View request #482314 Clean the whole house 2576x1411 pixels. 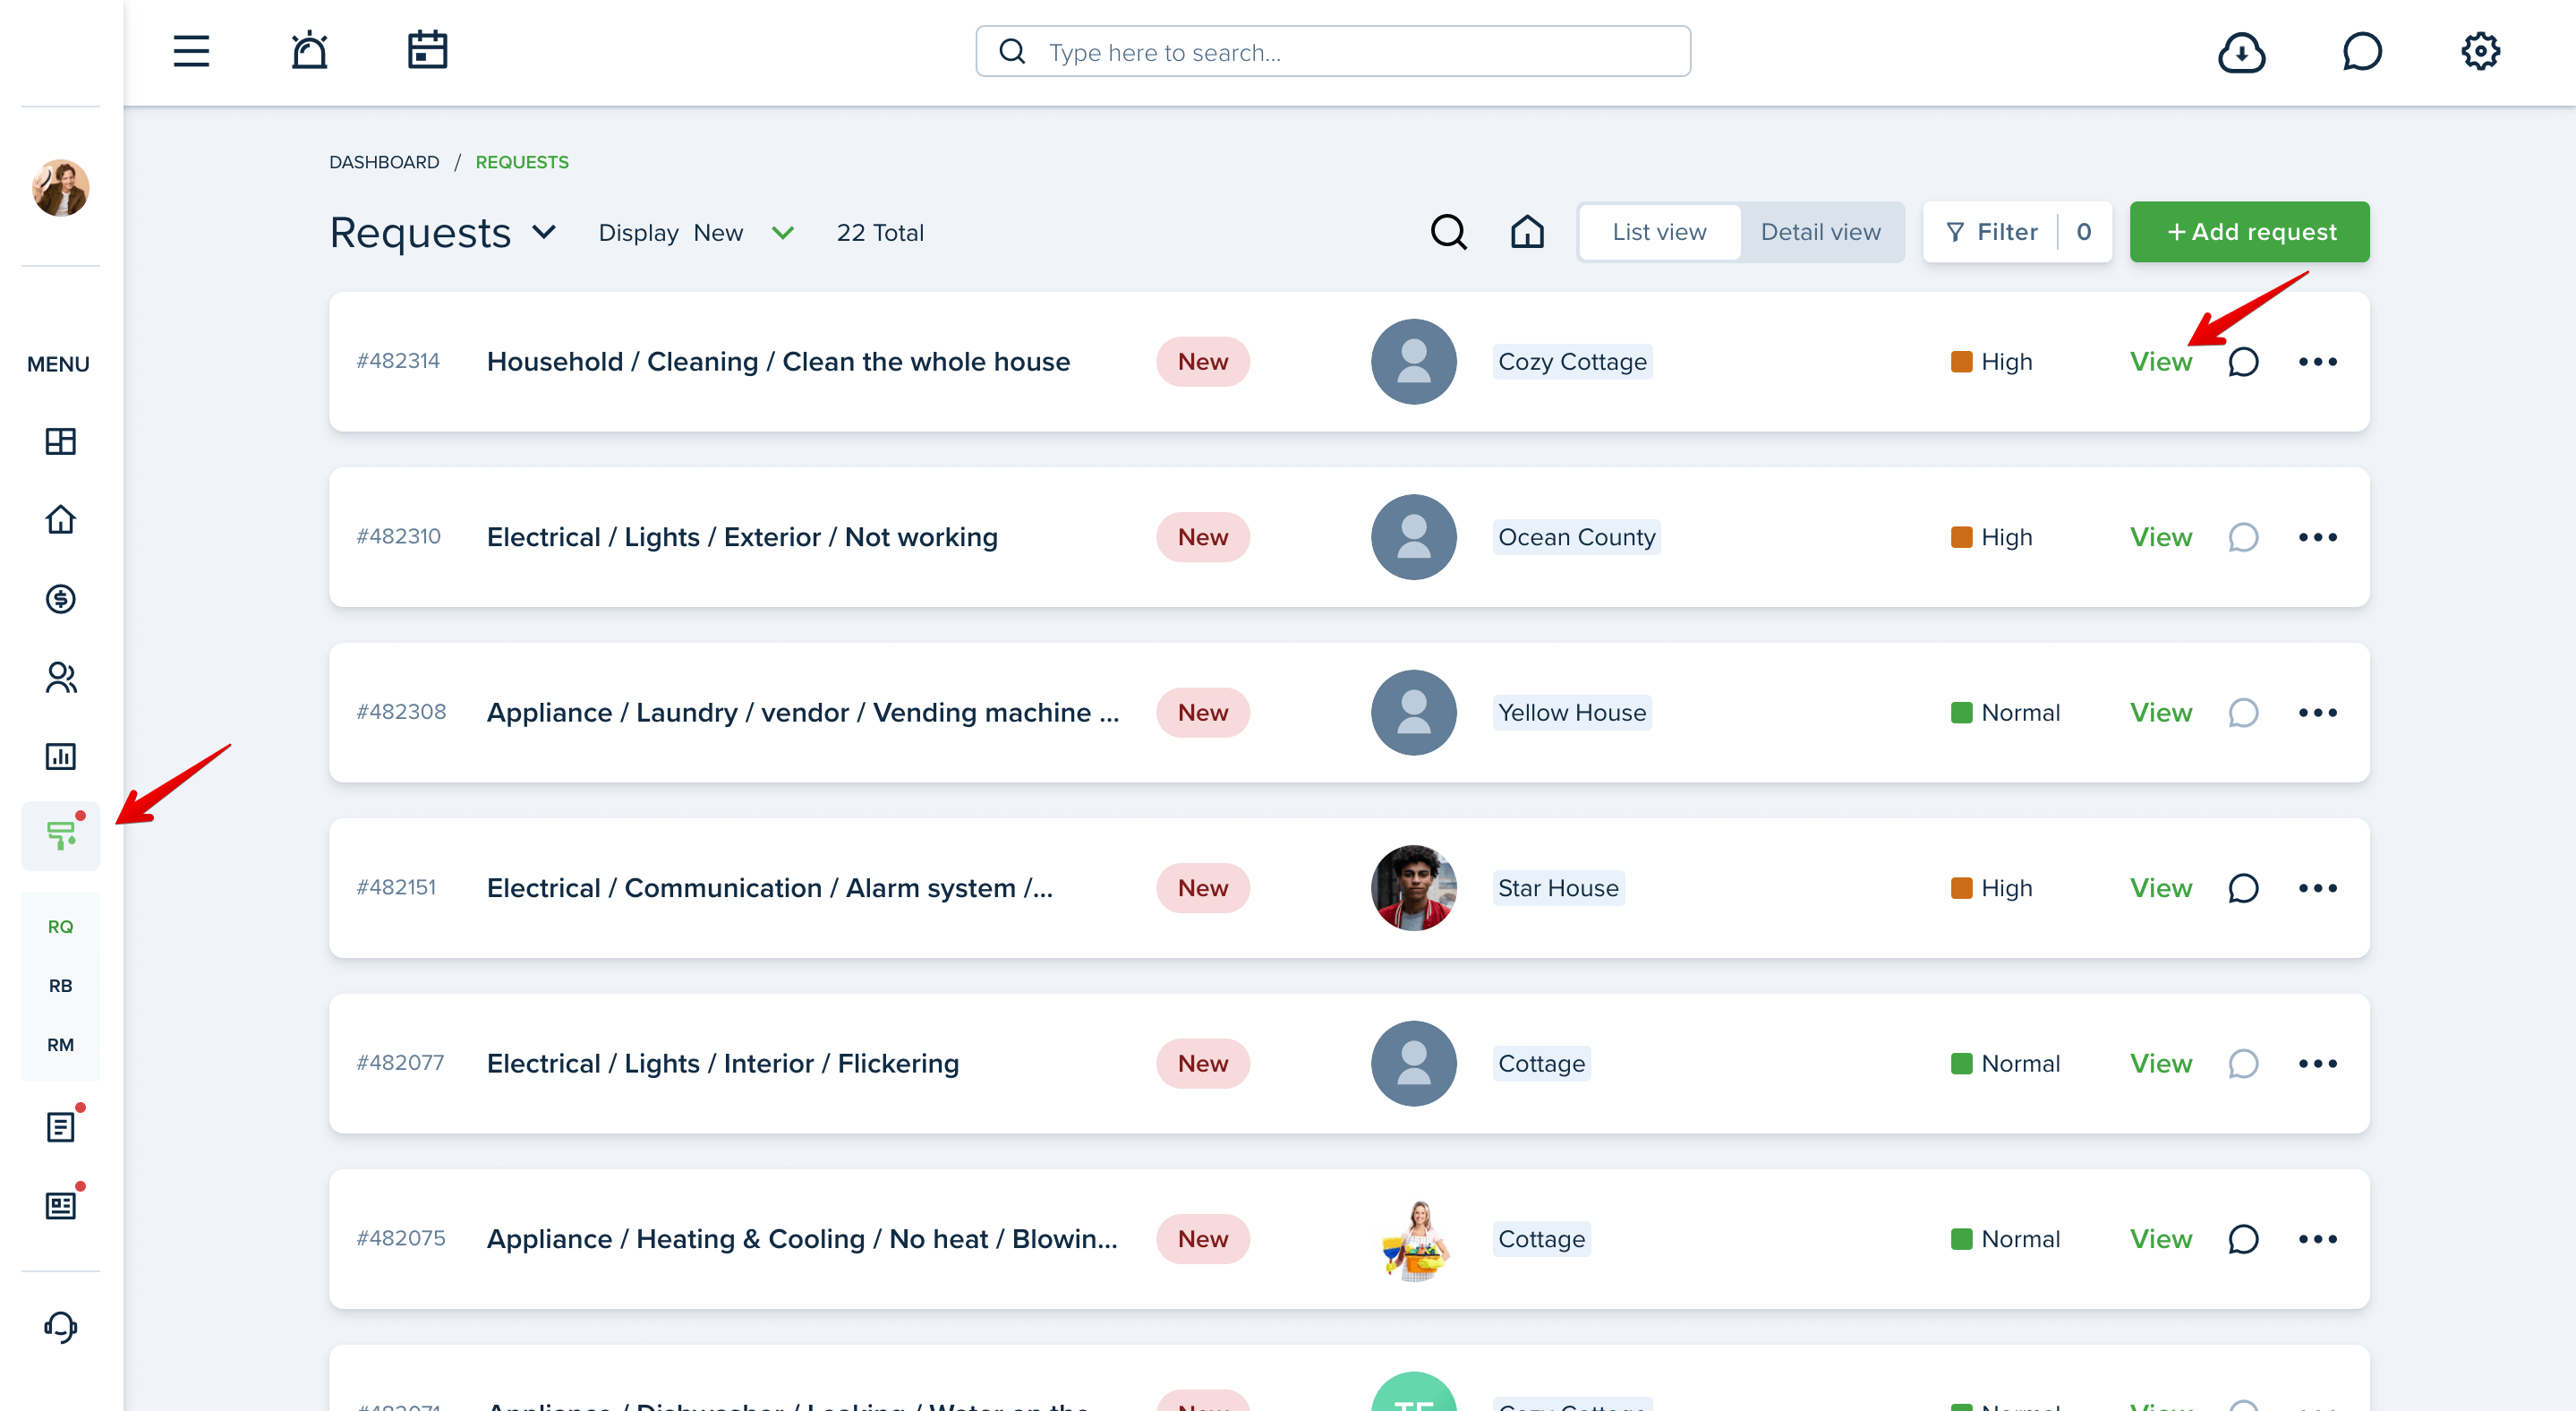(x=2160, y=362)
